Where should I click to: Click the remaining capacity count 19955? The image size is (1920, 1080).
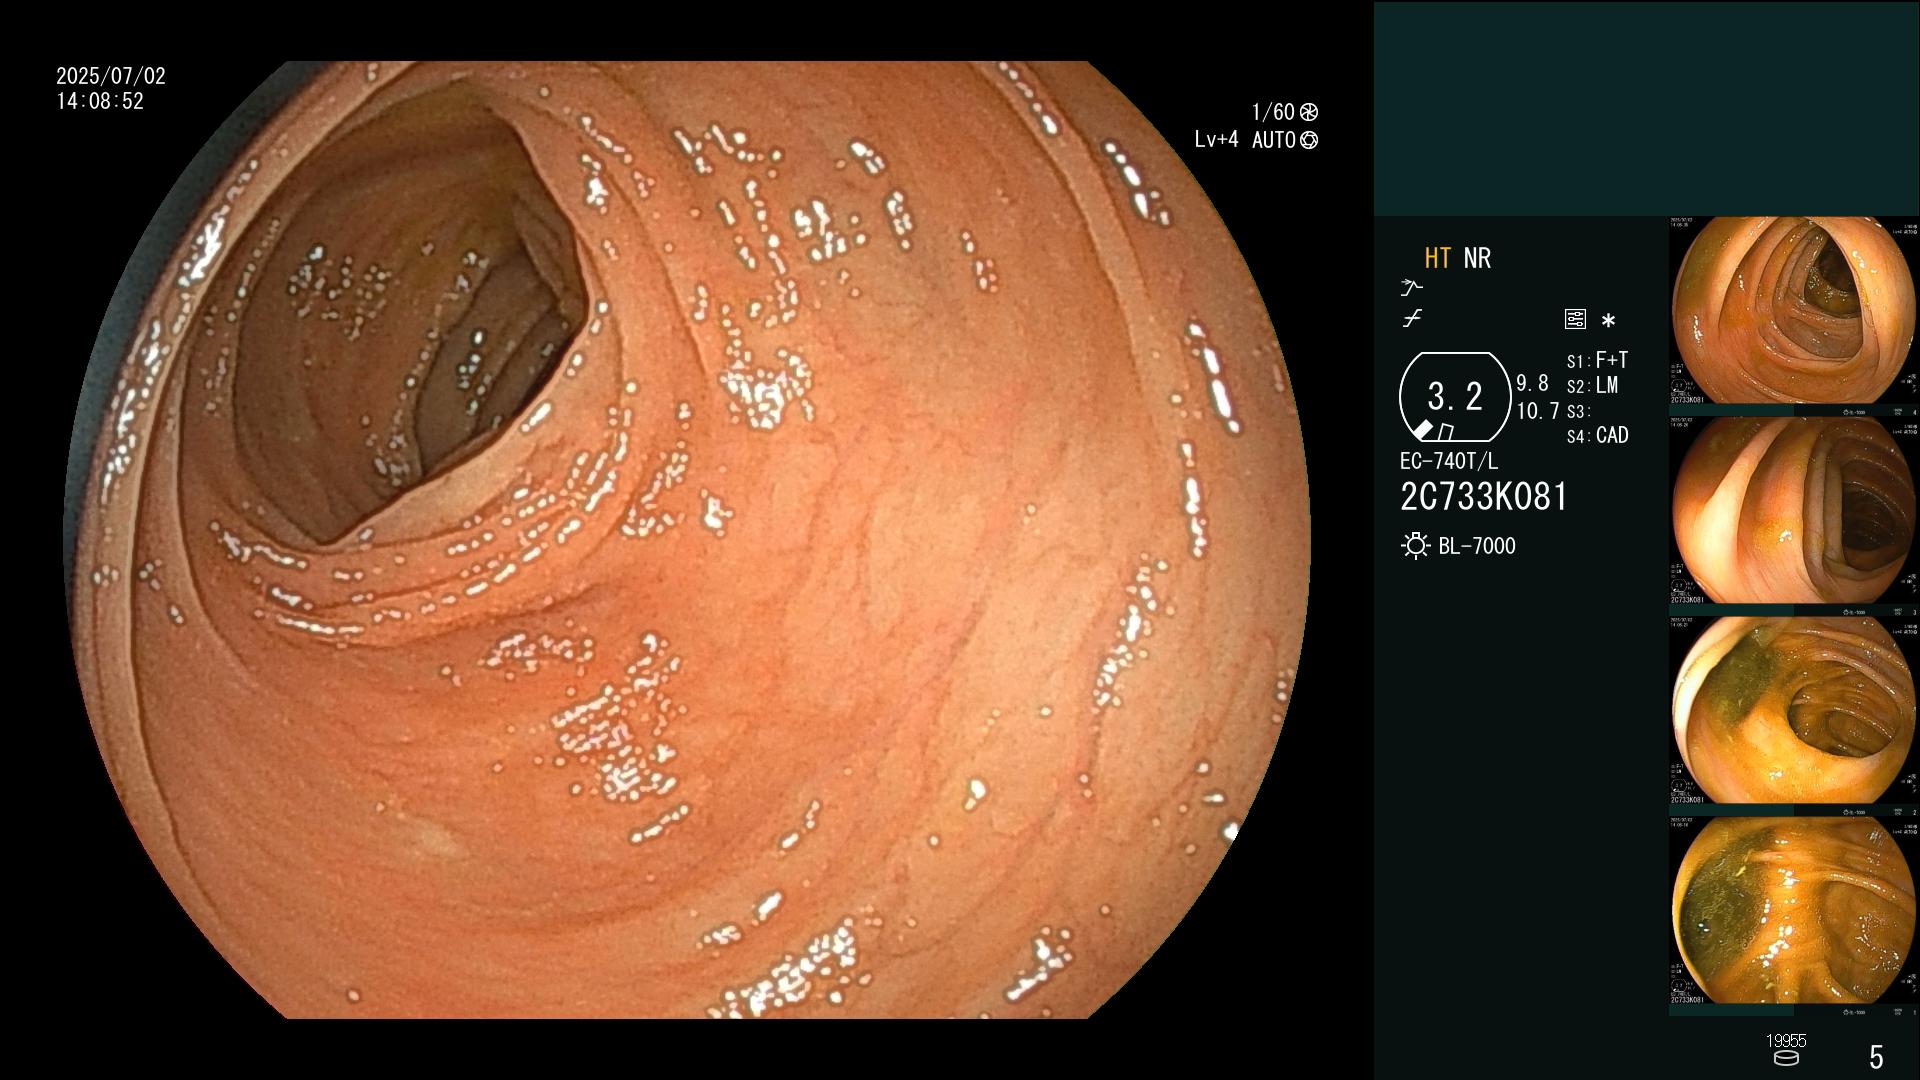[x=1786, y=1041]
